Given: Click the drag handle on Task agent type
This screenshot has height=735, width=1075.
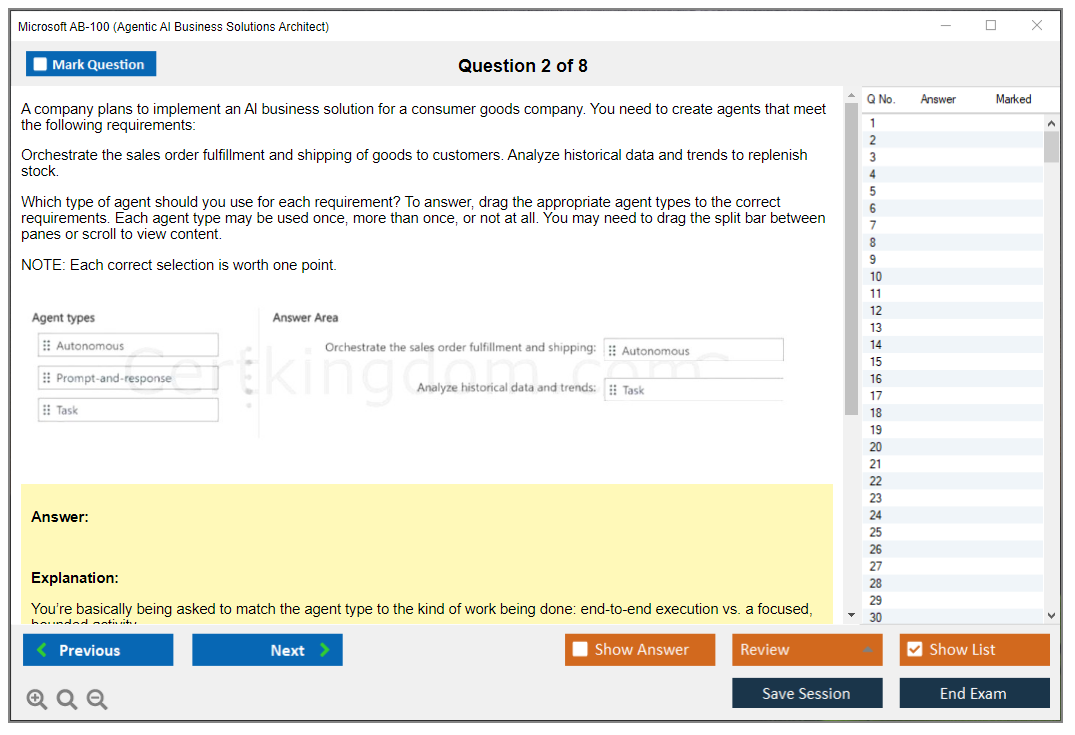Looking at the screenshot, I should [47, 410].
